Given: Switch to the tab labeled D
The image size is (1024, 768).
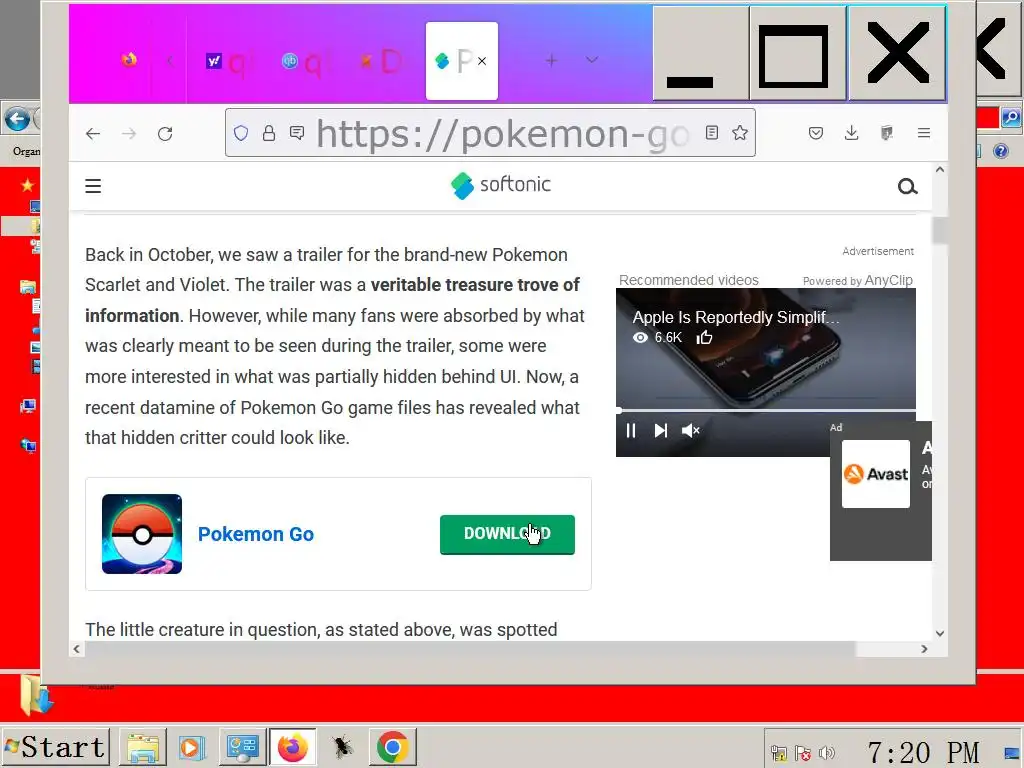Looking at the screenshot, I should (x=381, y=61).
